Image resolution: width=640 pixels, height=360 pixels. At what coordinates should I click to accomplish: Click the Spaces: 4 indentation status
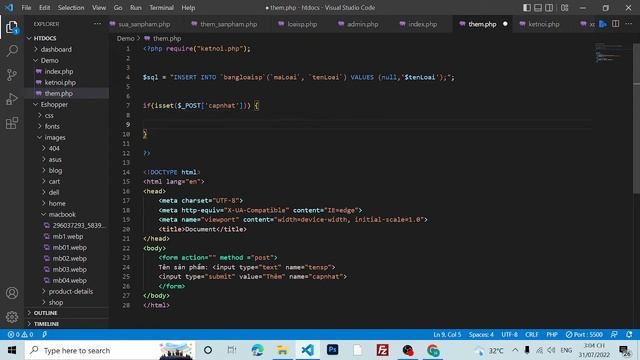click(481, 334)
